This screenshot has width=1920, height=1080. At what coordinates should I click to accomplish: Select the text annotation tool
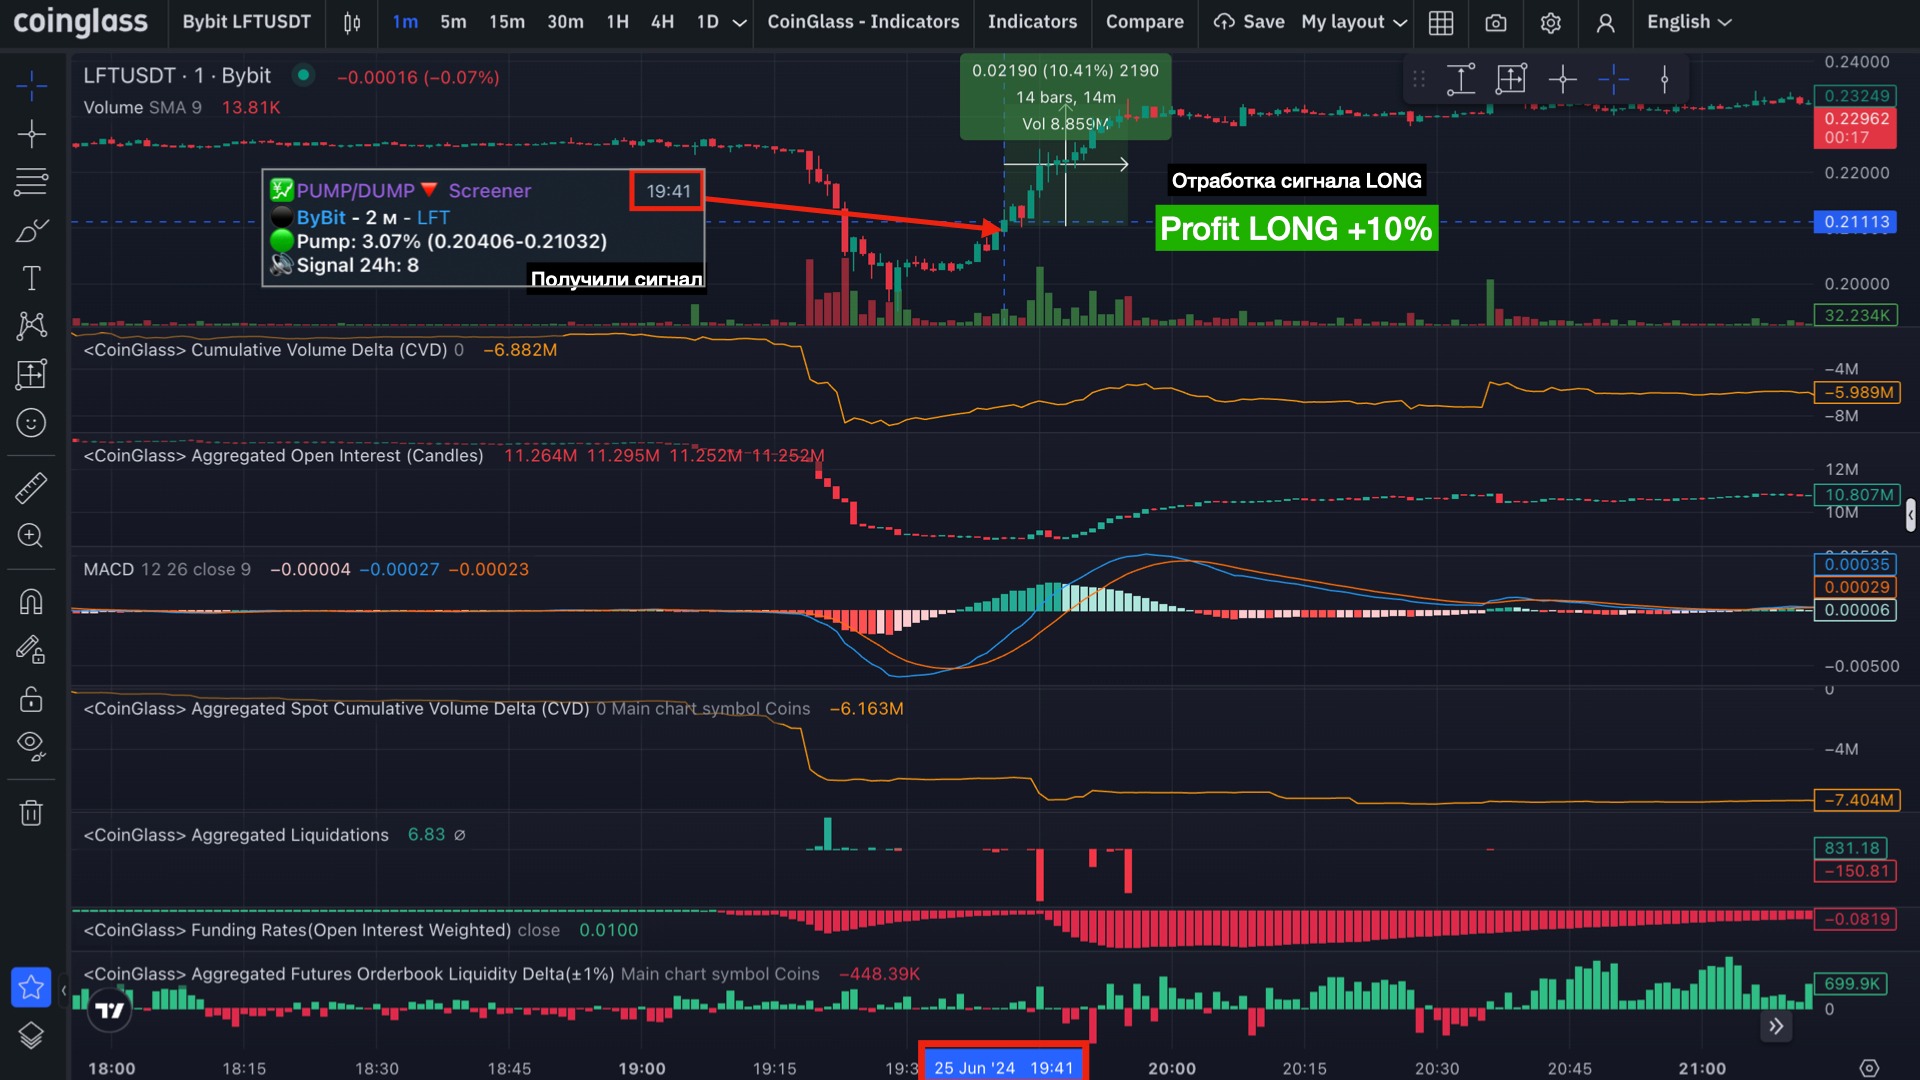pyautogui.click(x=31, y=279)
